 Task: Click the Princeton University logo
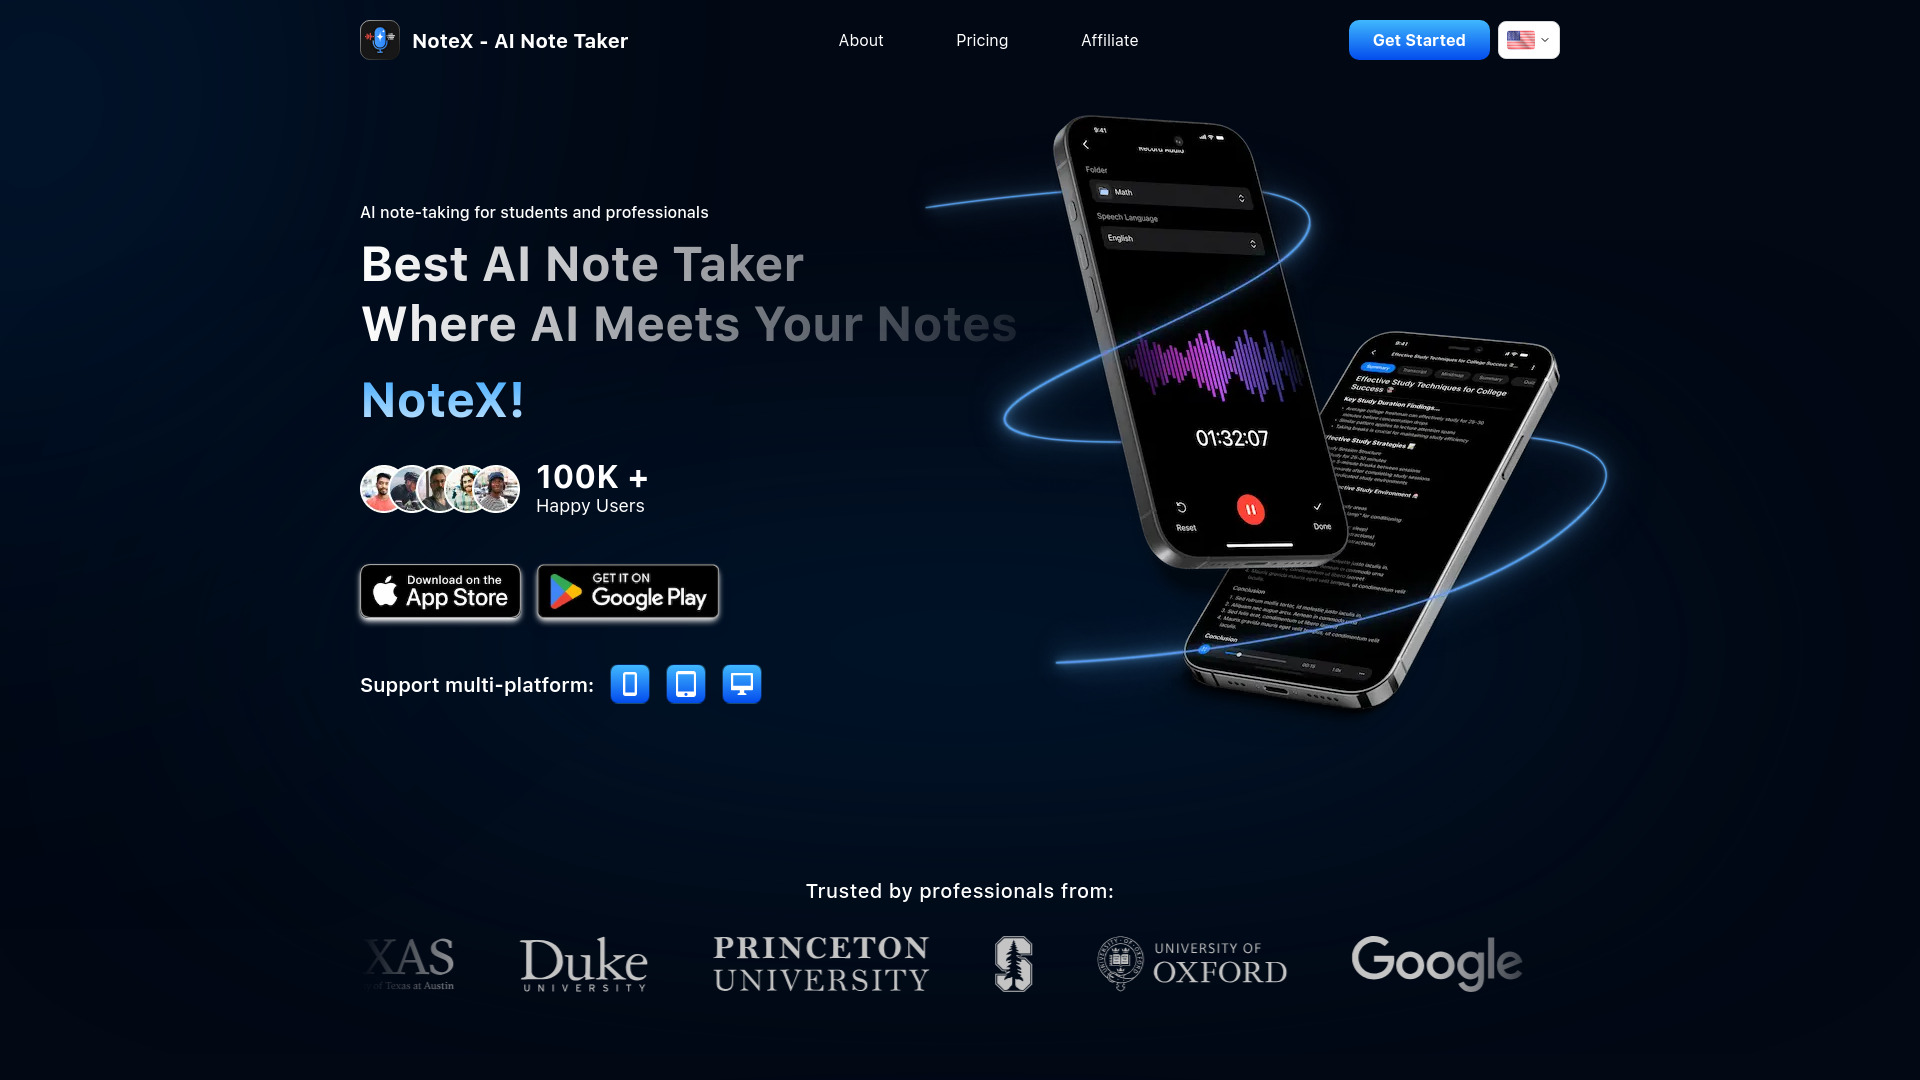pyautogui.click(x=820, y=964)
